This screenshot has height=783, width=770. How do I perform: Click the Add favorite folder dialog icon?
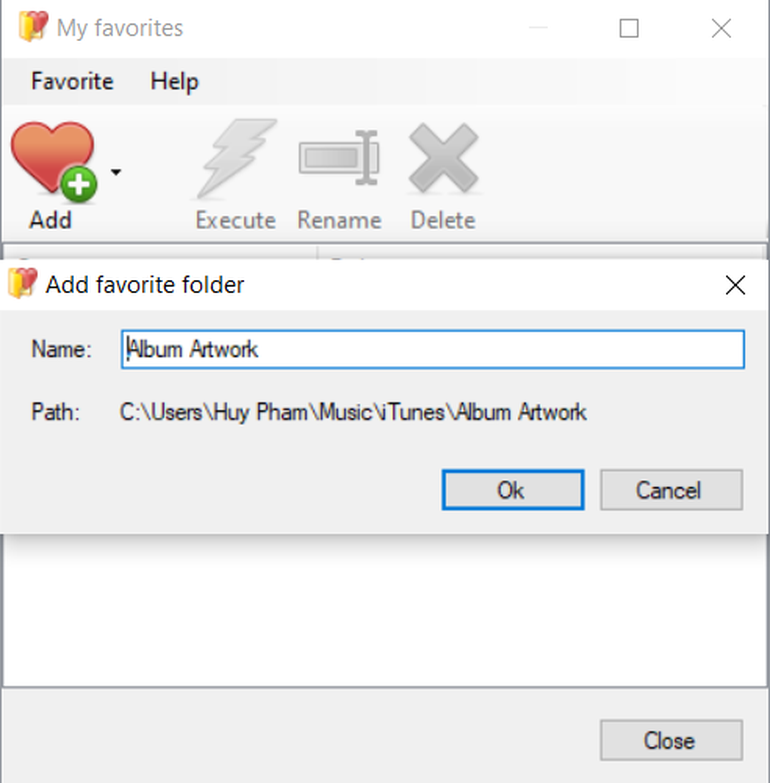point(22,283)
